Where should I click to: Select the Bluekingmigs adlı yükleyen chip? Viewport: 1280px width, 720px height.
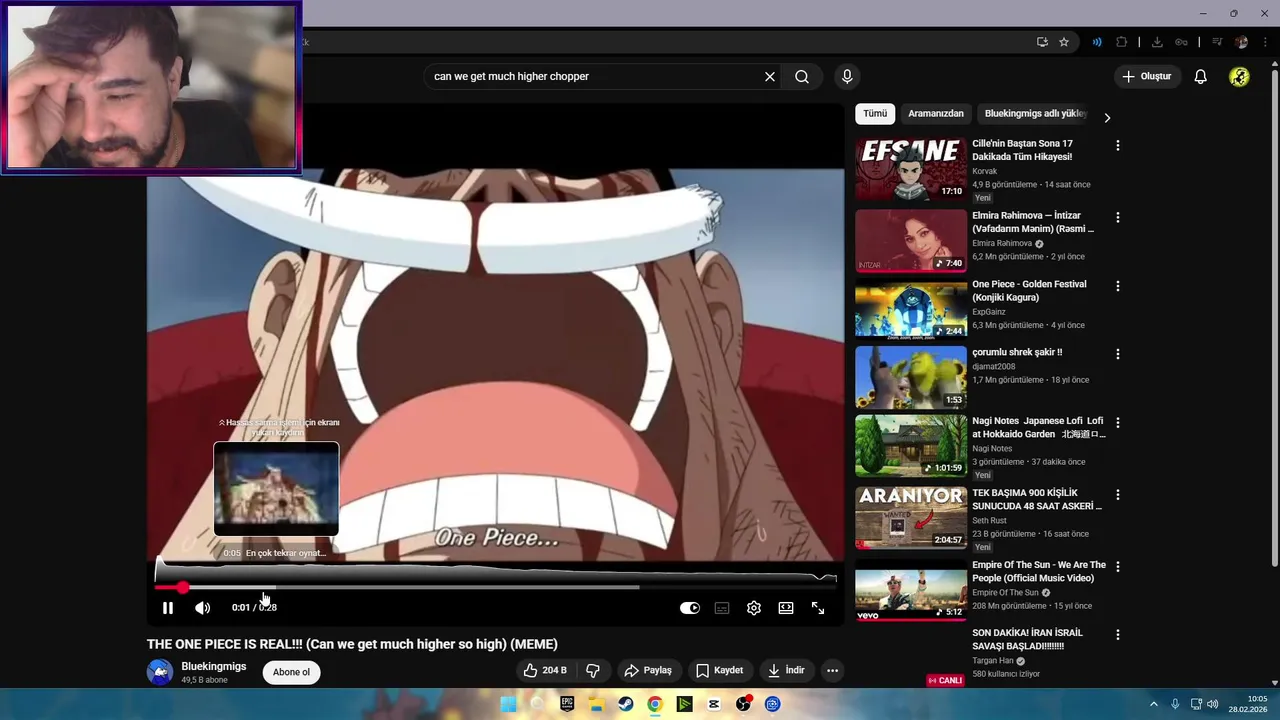pos(1034,114)
